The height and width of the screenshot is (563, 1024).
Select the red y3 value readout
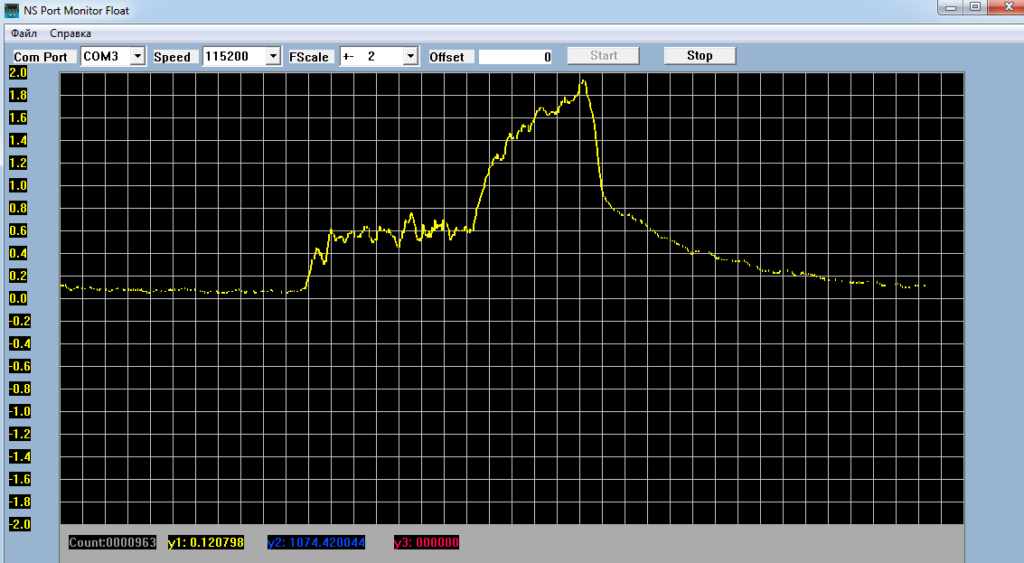click(426, 543)
